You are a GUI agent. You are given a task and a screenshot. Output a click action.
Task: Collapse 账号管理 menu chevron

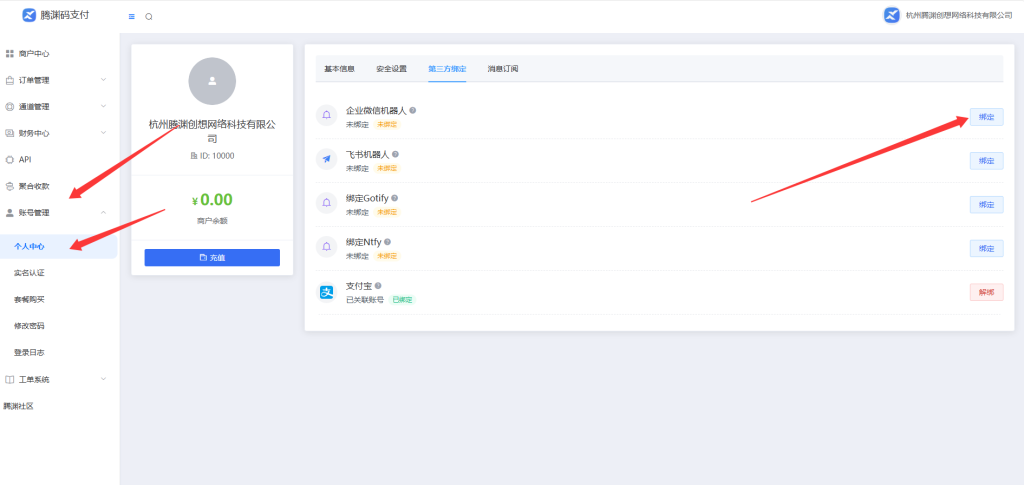coord(103,212)
